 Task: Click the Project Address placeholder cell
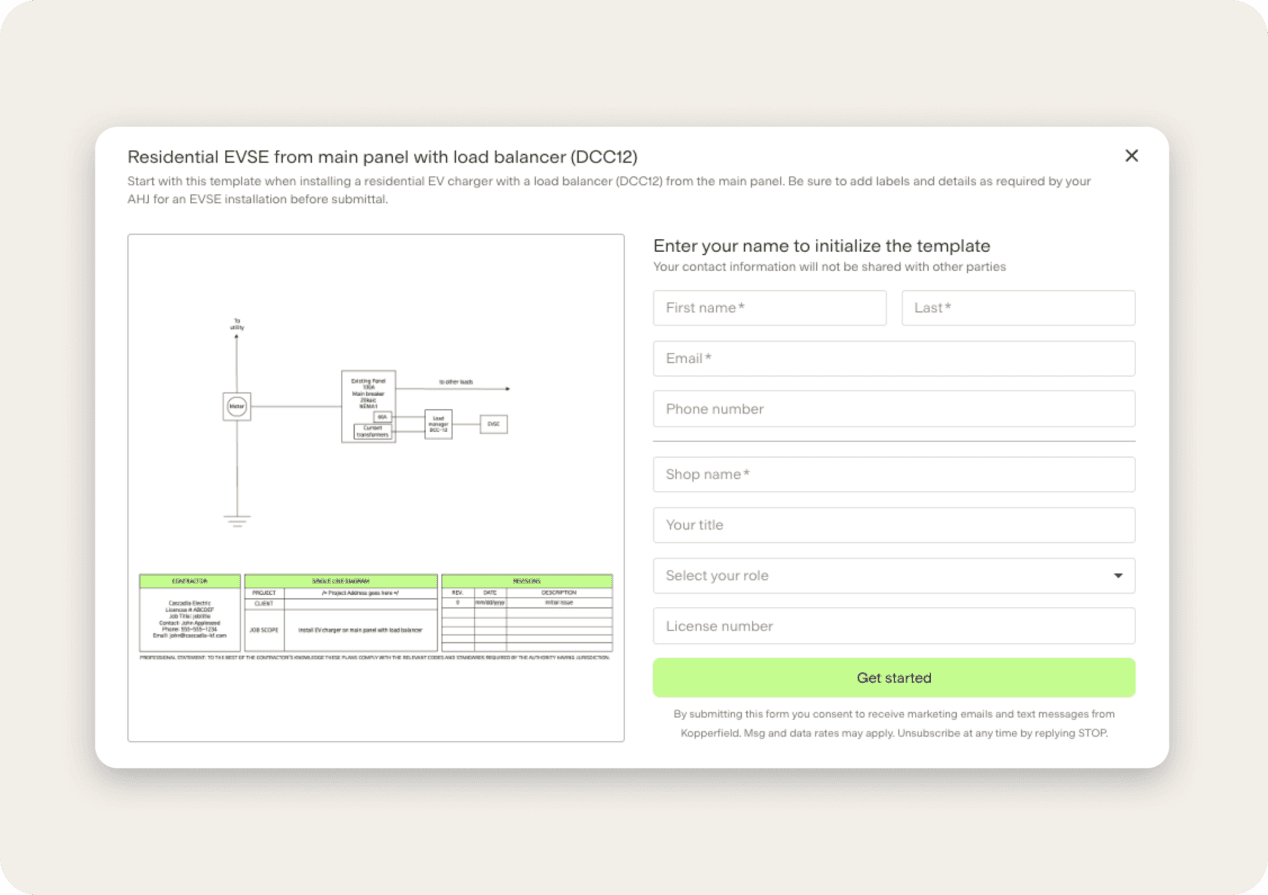click(360, 593)
